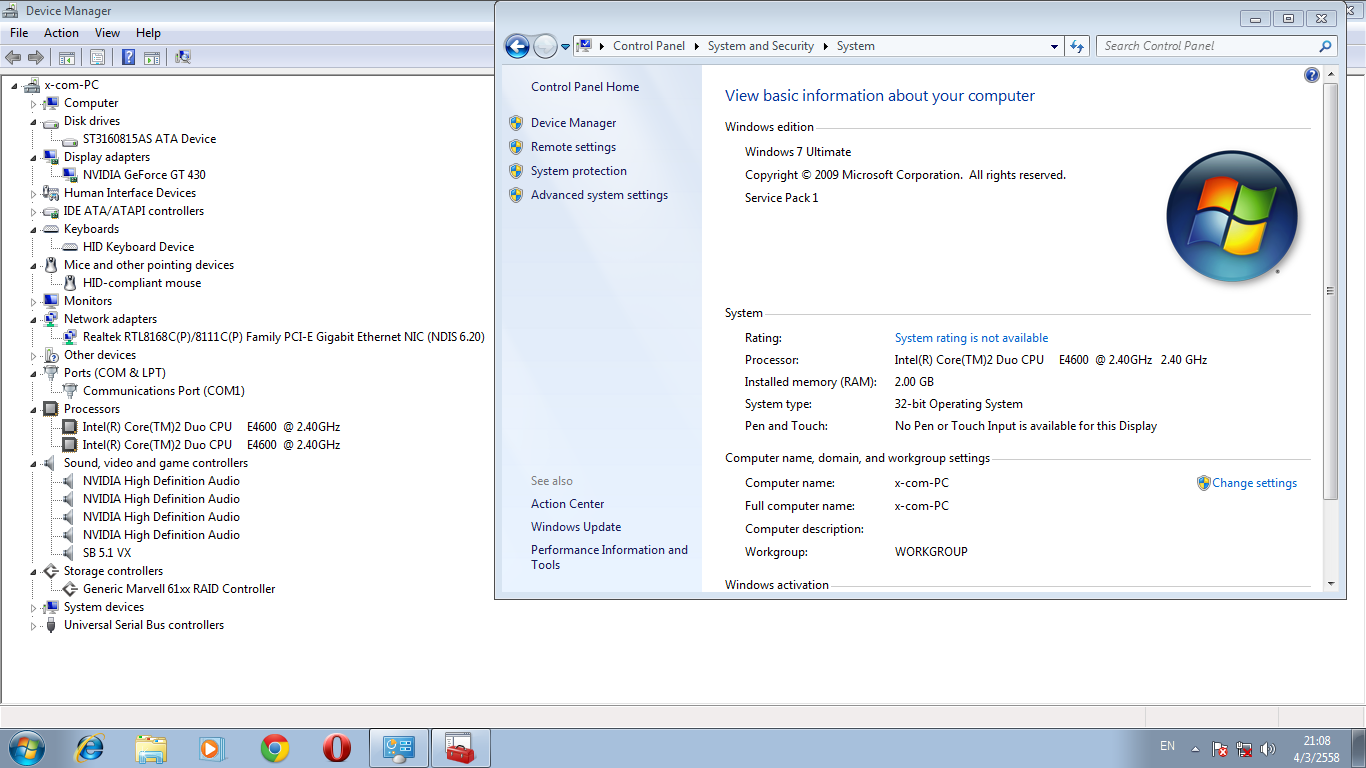Open the Windows Update link
The image size is (1366, 768).
tap(576, 527)
